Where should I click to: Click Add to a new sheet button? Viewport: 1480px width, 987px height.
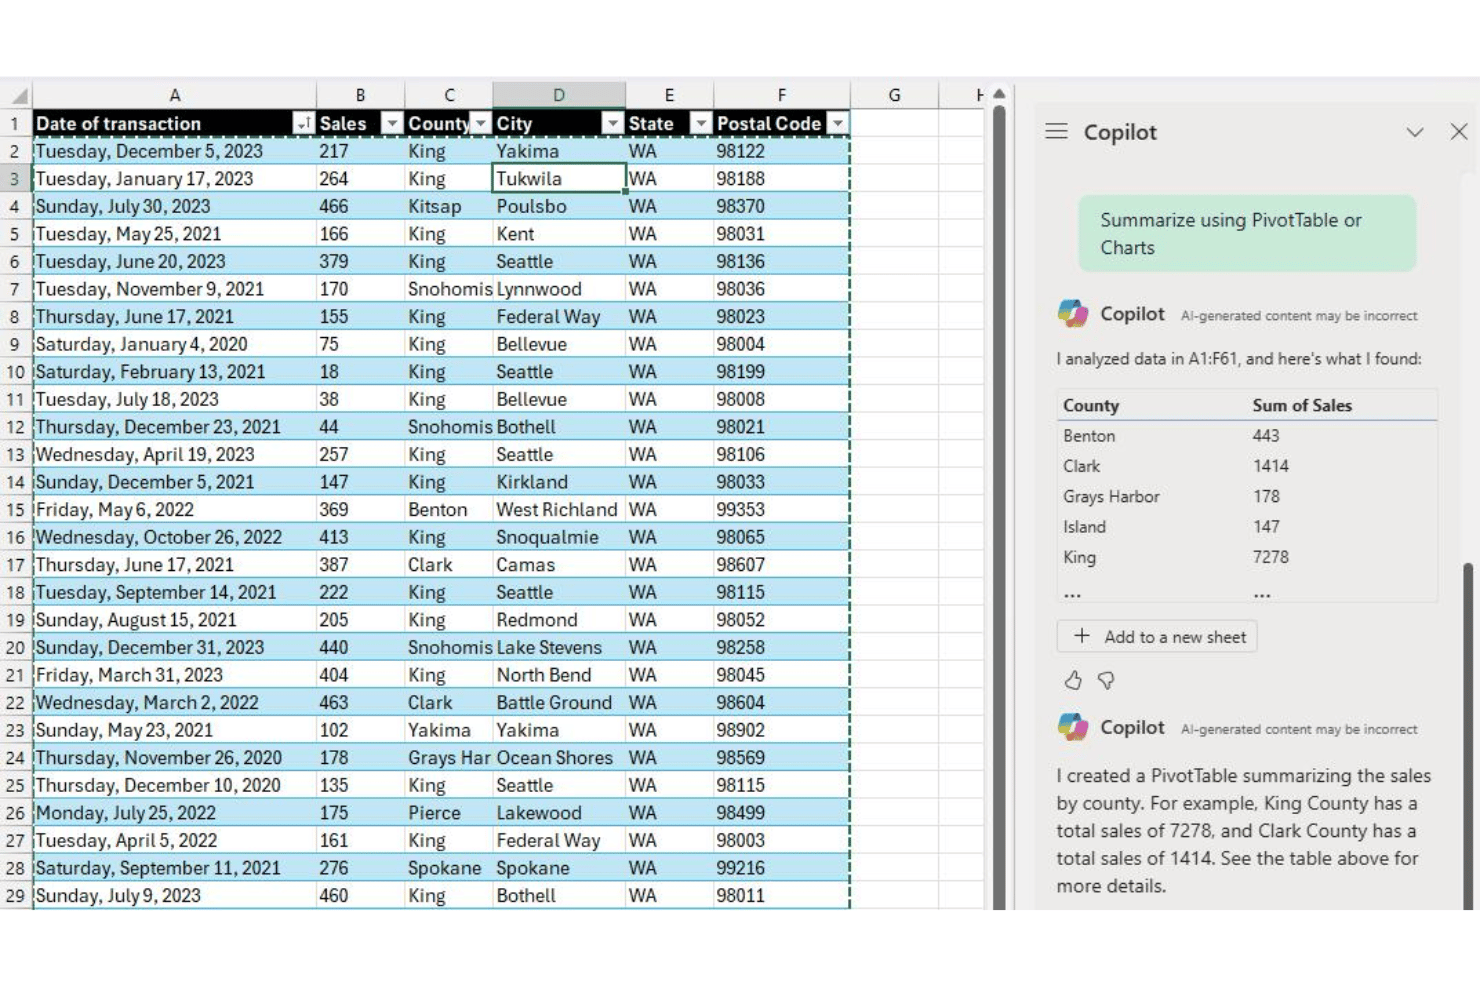click(x=1157, y=636)
